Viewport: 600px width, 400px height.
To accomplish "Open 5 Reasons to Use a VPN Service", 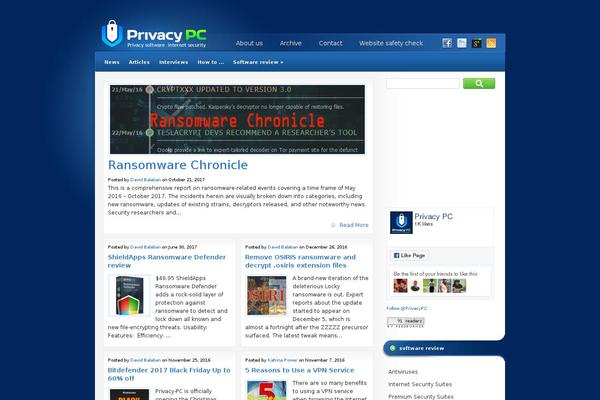I will pos(300,370).
